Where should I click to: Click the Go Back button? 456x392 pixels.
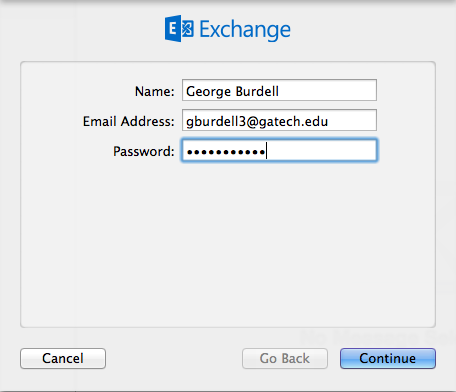tap(285, 358)
